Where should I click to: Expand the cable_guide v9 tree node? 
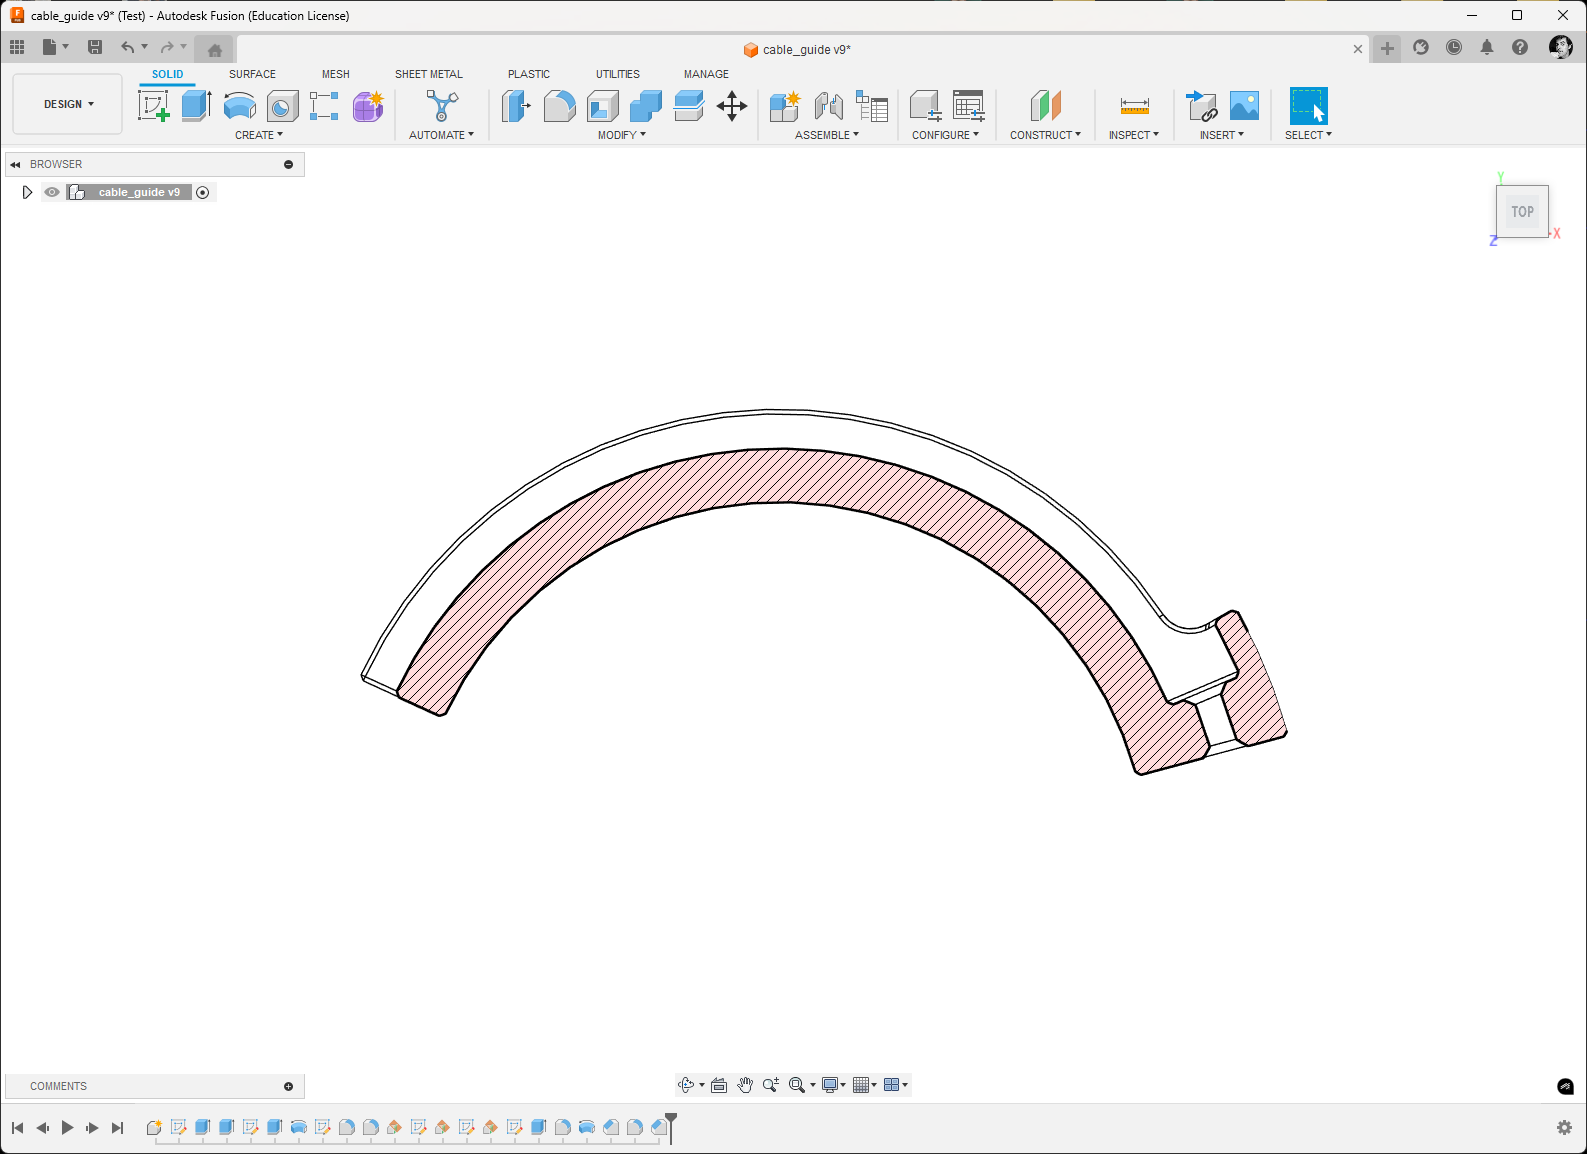(x=27, y=192)
